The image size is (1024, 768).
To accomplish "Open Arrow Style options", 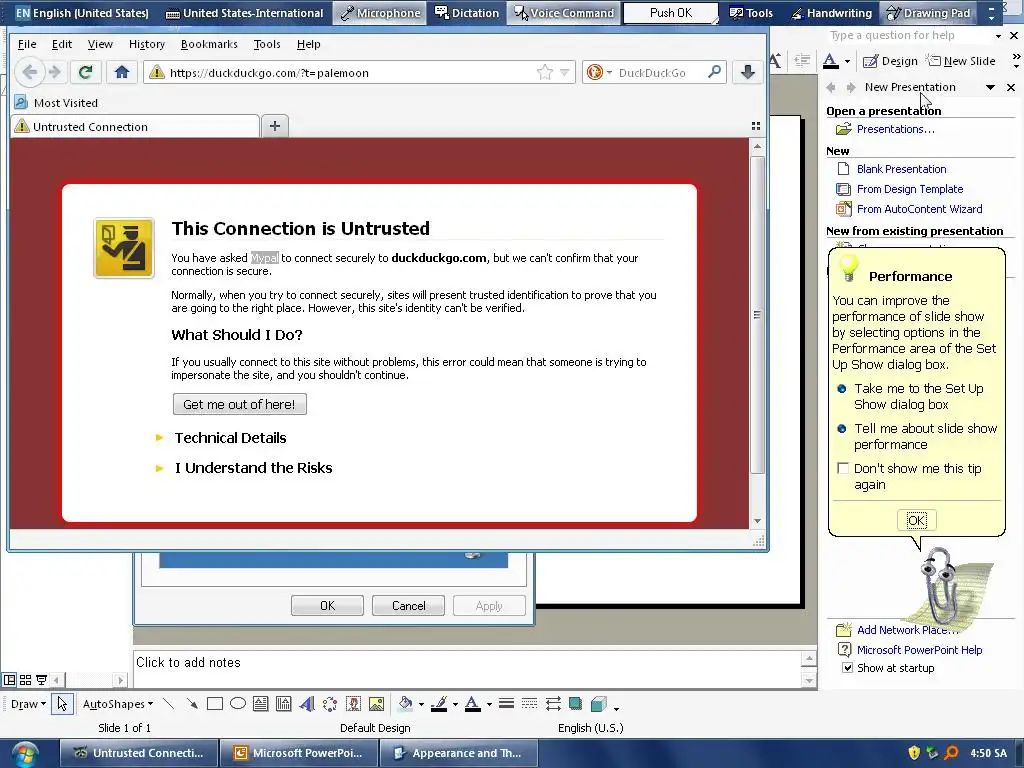I will (x=553, y=703).
